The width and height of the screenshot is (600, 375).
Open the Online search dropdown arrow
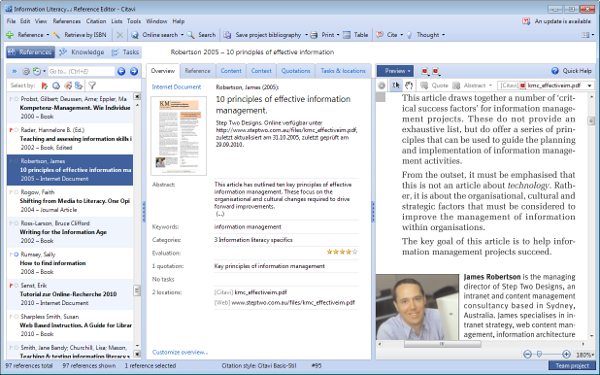(182, 35)
